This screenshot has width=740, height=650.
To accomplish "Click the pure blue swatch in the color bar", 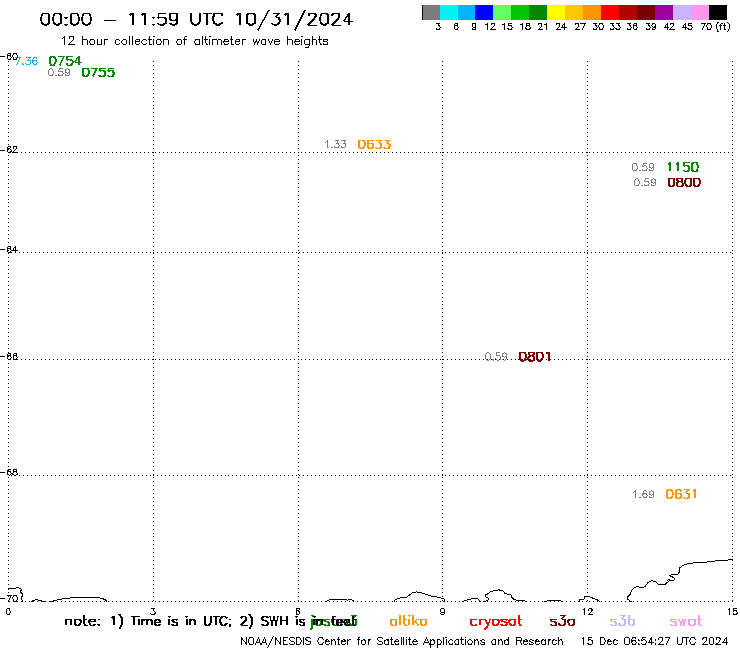I will point(484,12).
